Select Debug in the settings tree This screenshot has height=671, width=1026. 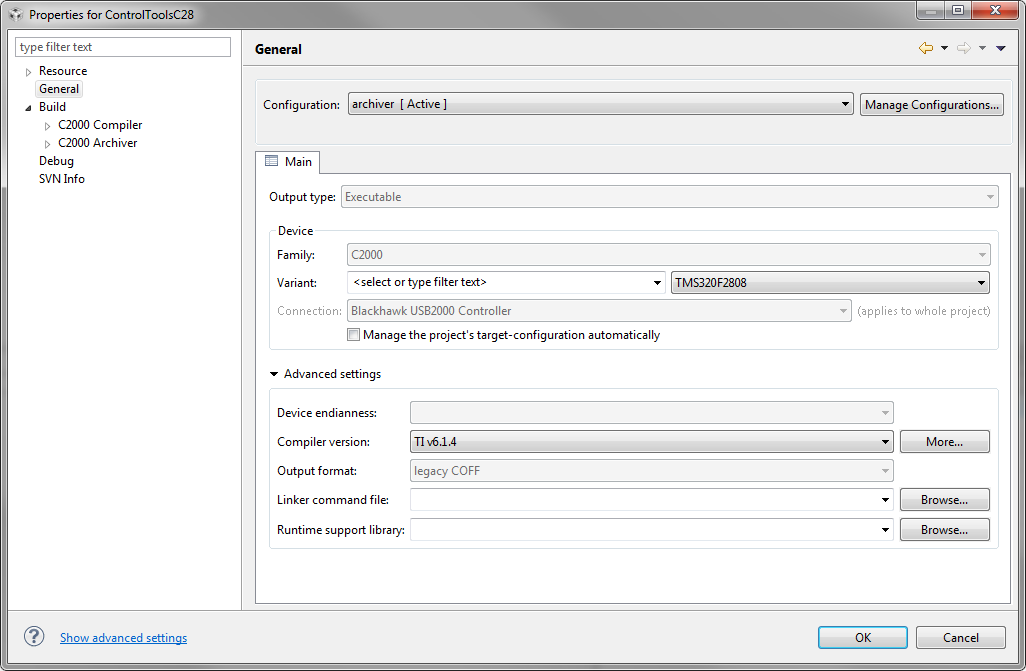(56, 160)
